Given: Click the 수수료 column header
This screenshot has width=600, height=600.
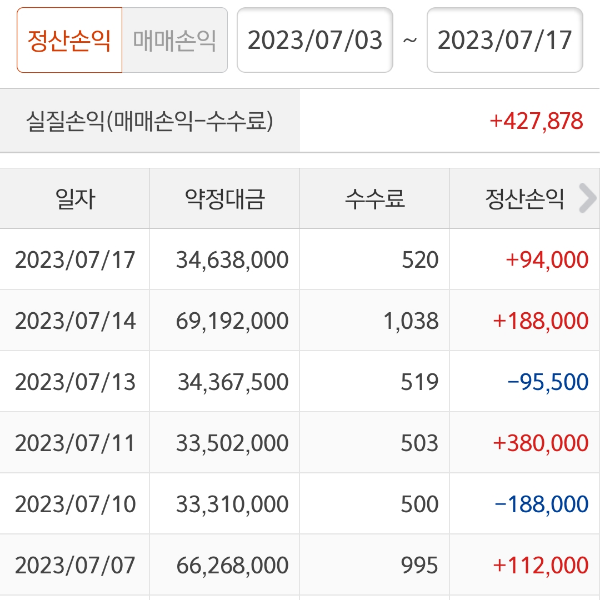Looking at the screenshot, I should [x=375, y=198].
